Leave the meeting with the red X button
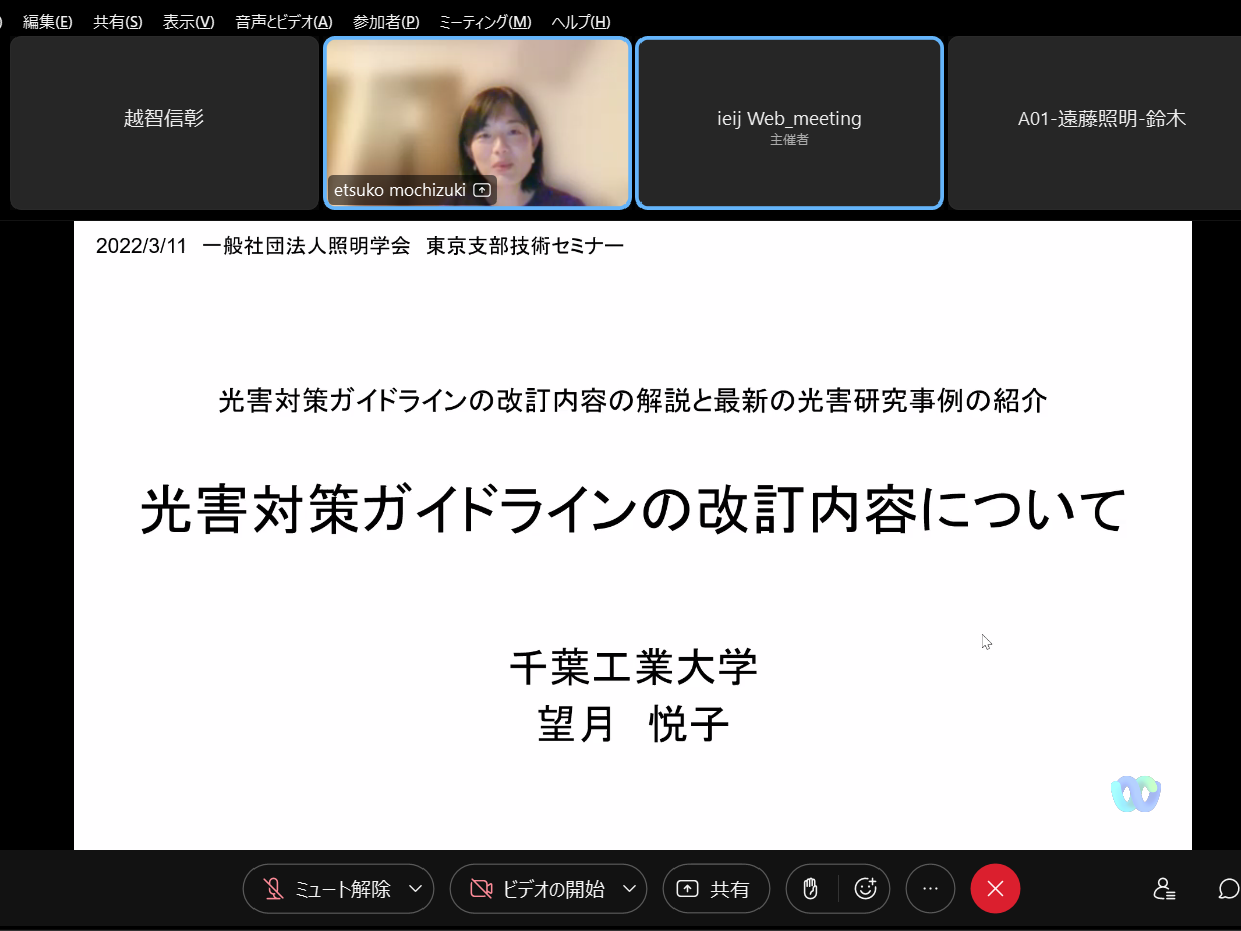Screen dimensions: 1241x931 click(x=995, y=889)
